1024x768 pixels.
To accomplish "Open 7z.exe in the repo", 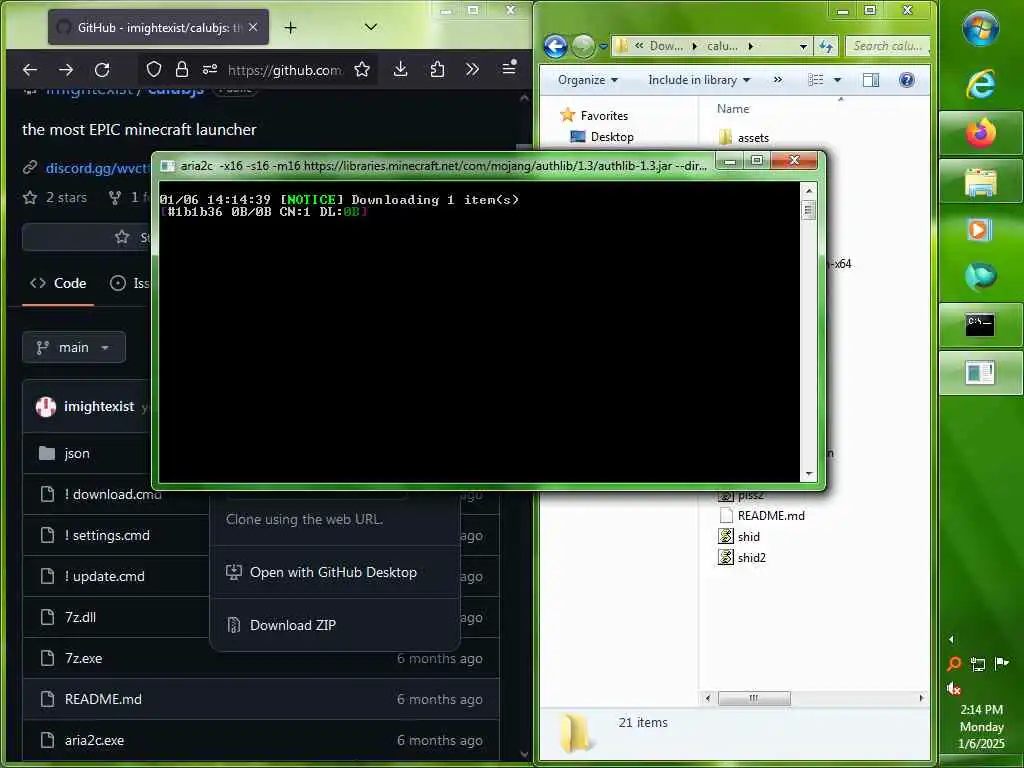I will tap(84, 658).
